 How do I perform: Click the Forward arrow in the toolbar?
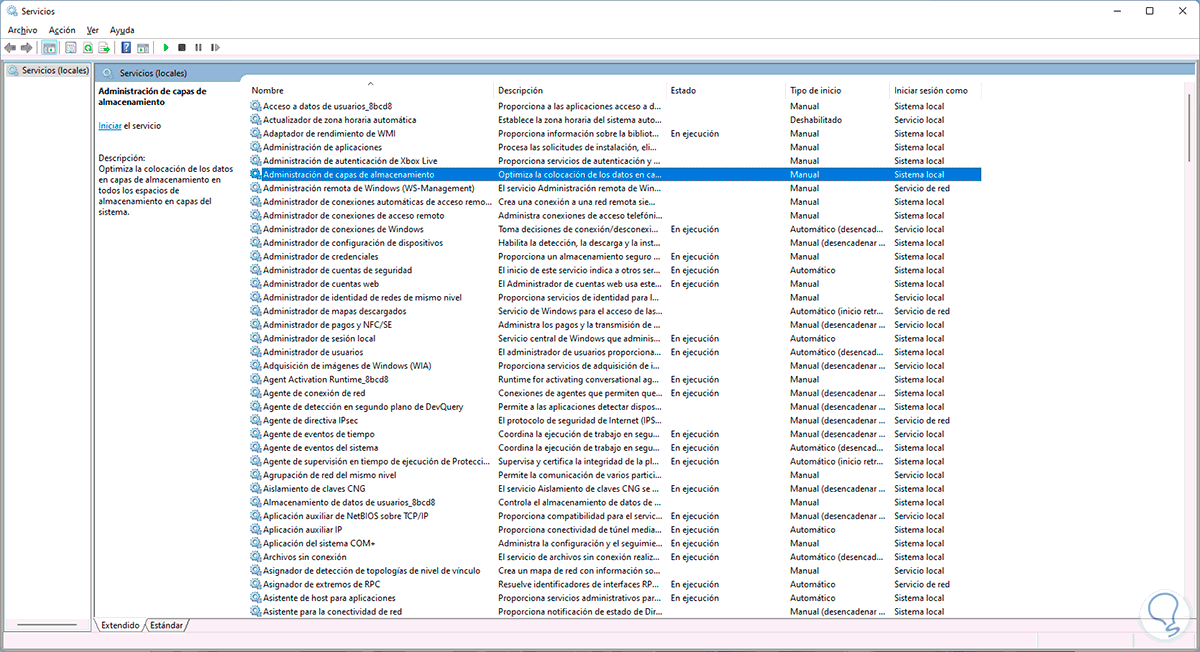pos(26,47)
